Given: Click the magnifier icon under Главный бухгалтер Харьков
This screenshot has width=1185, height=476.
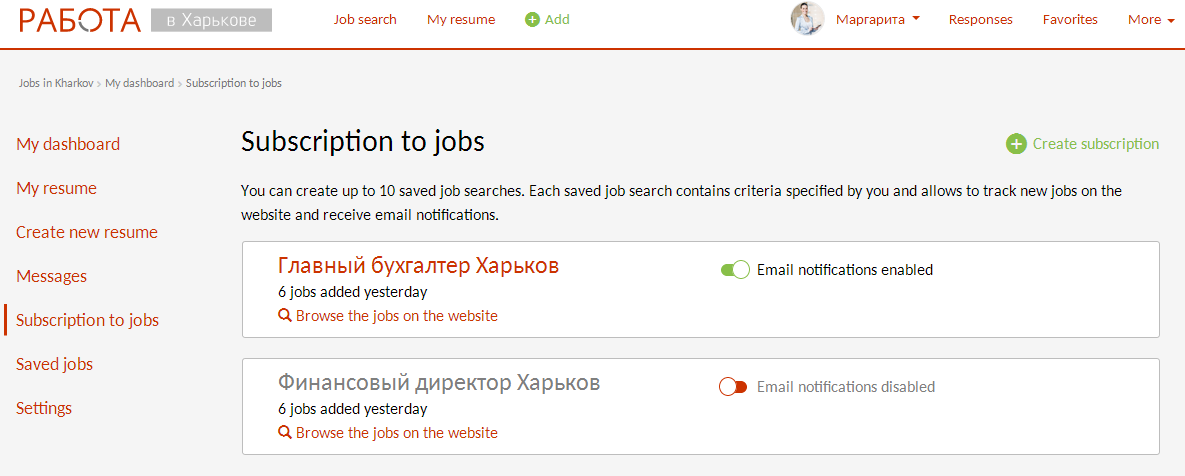Looking at the screenshot, I should click(284, 316).
